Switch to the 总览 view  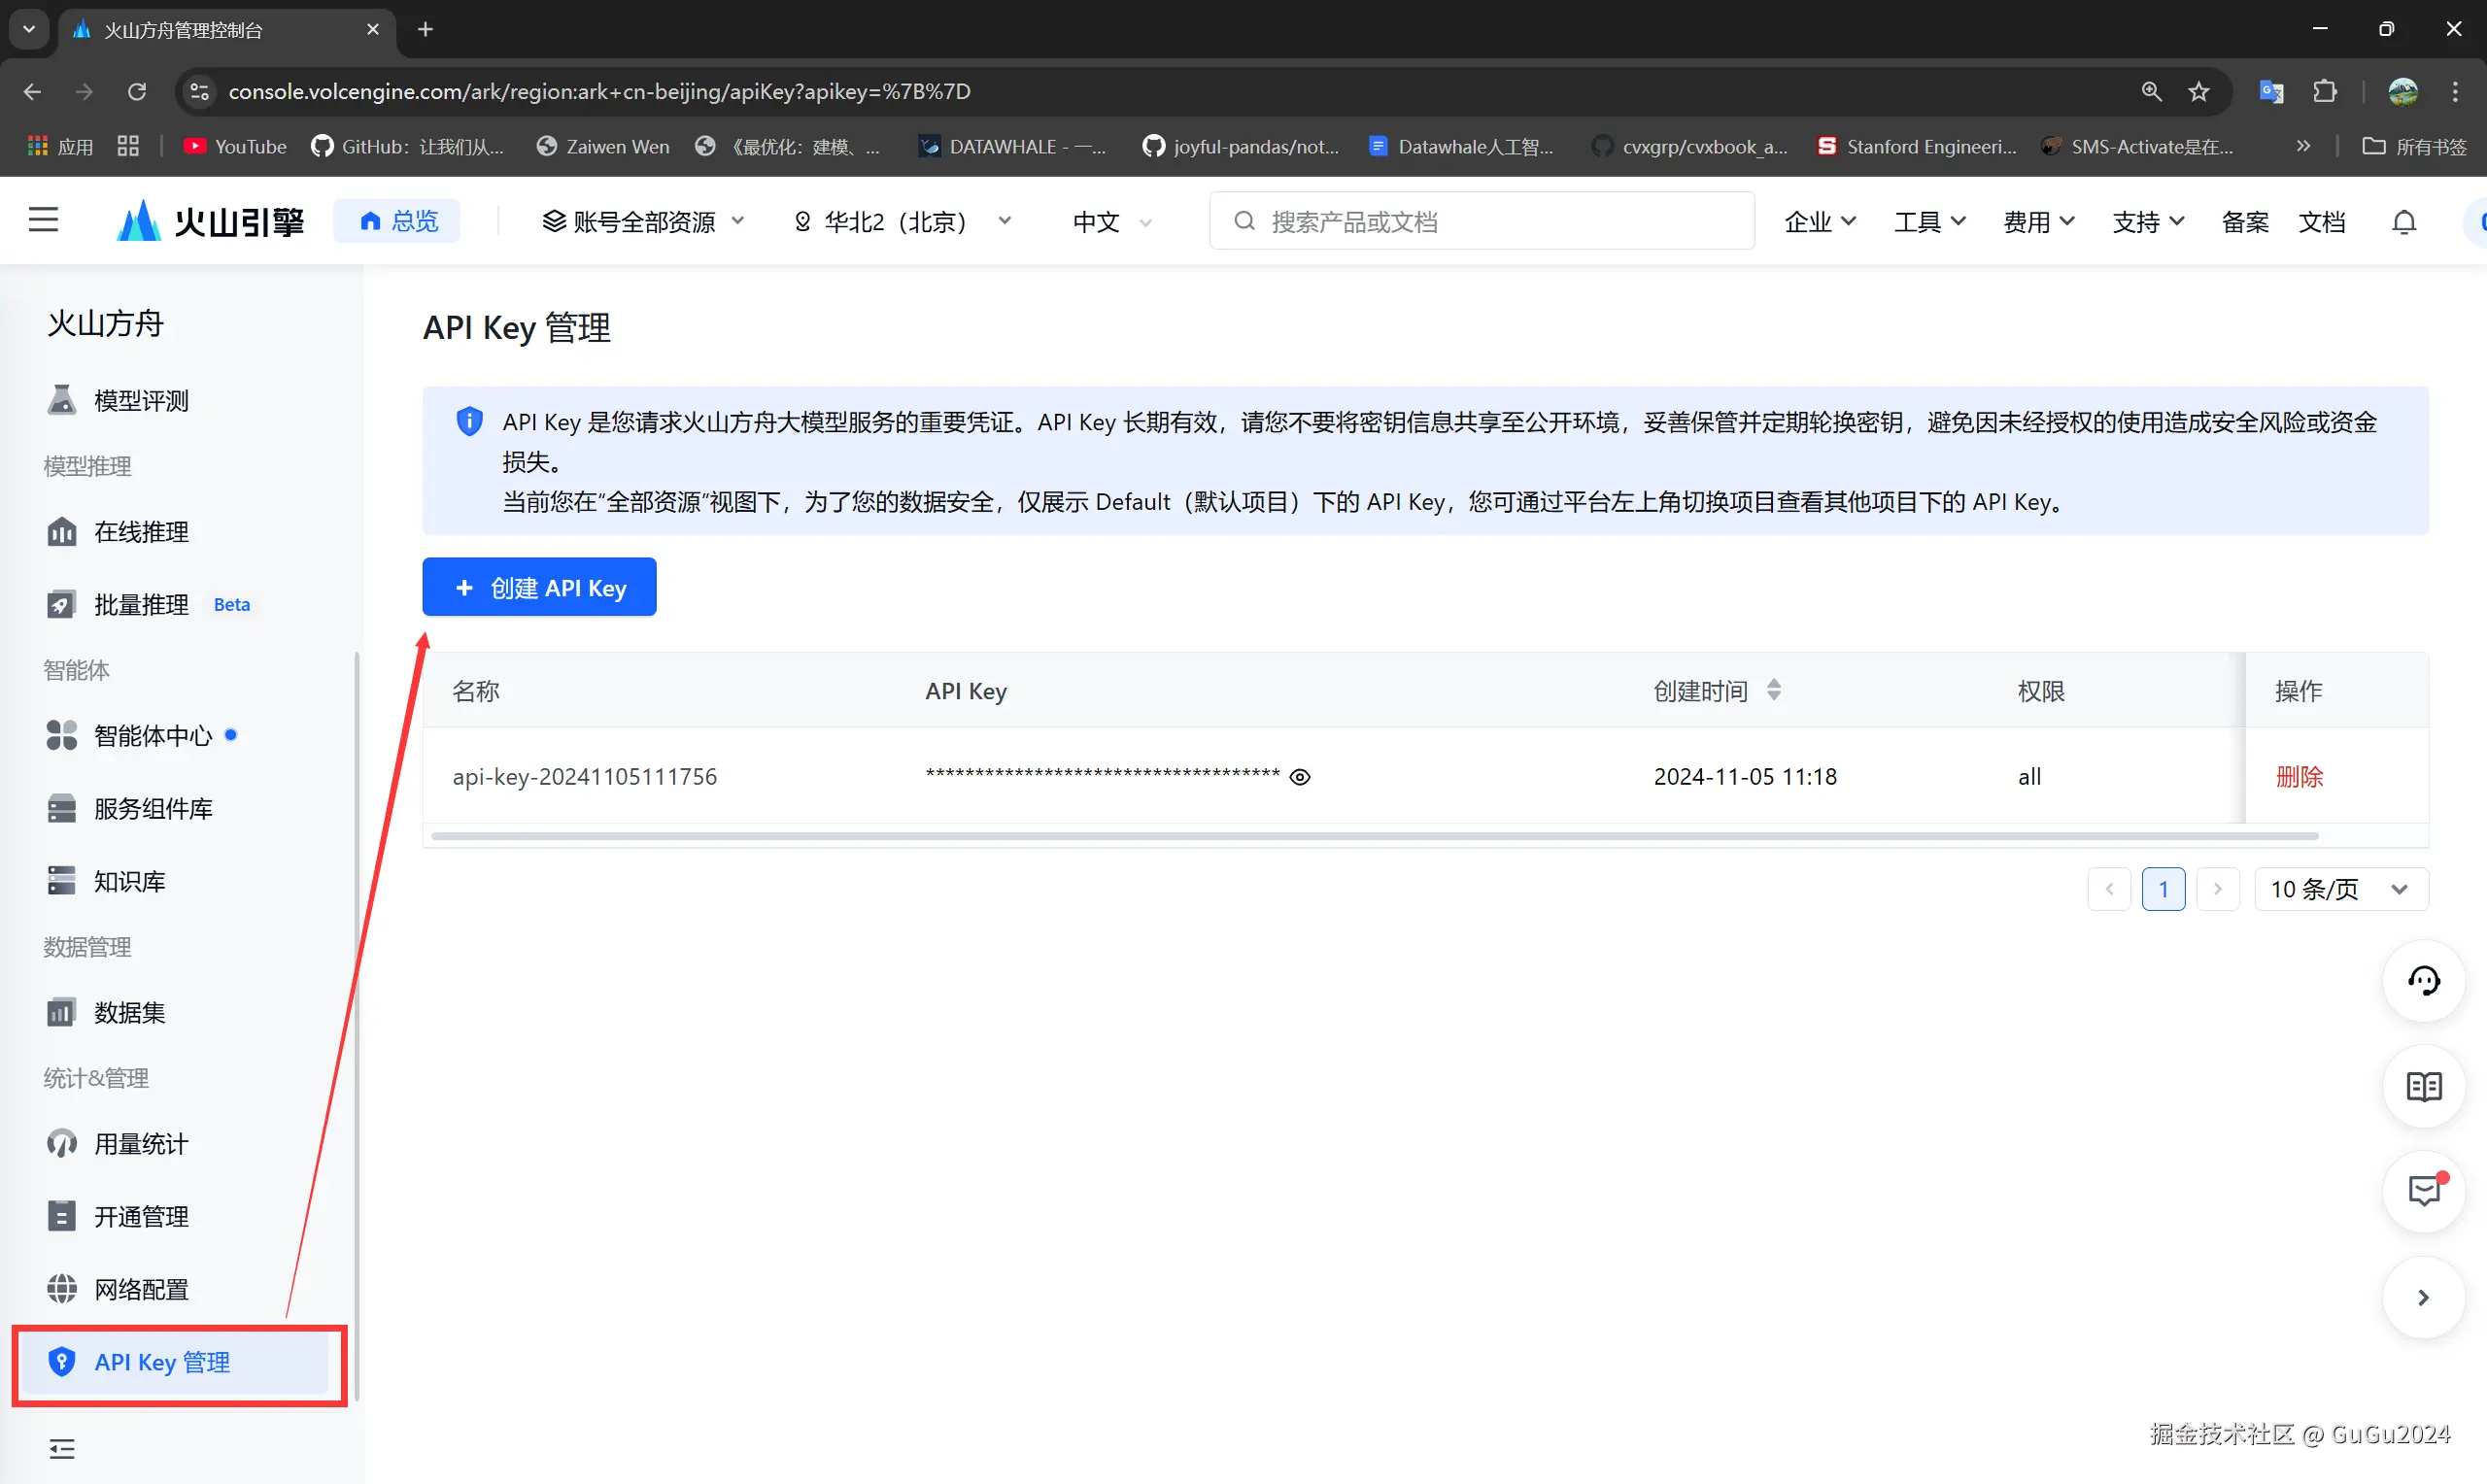click(397, 221)
